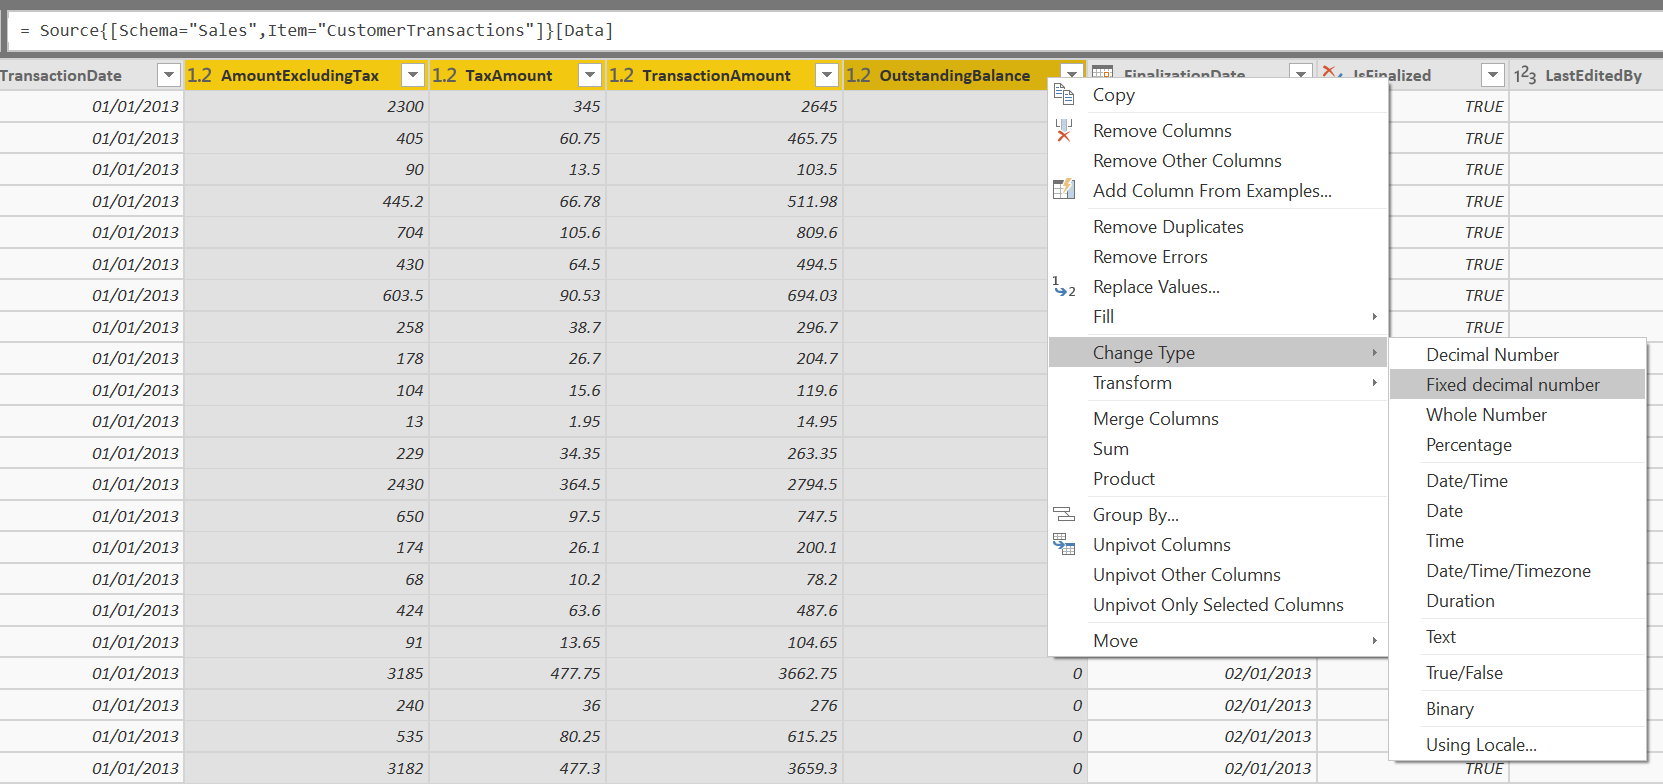
Task: Expand the Transform submenu
Action: (1218, 383)
